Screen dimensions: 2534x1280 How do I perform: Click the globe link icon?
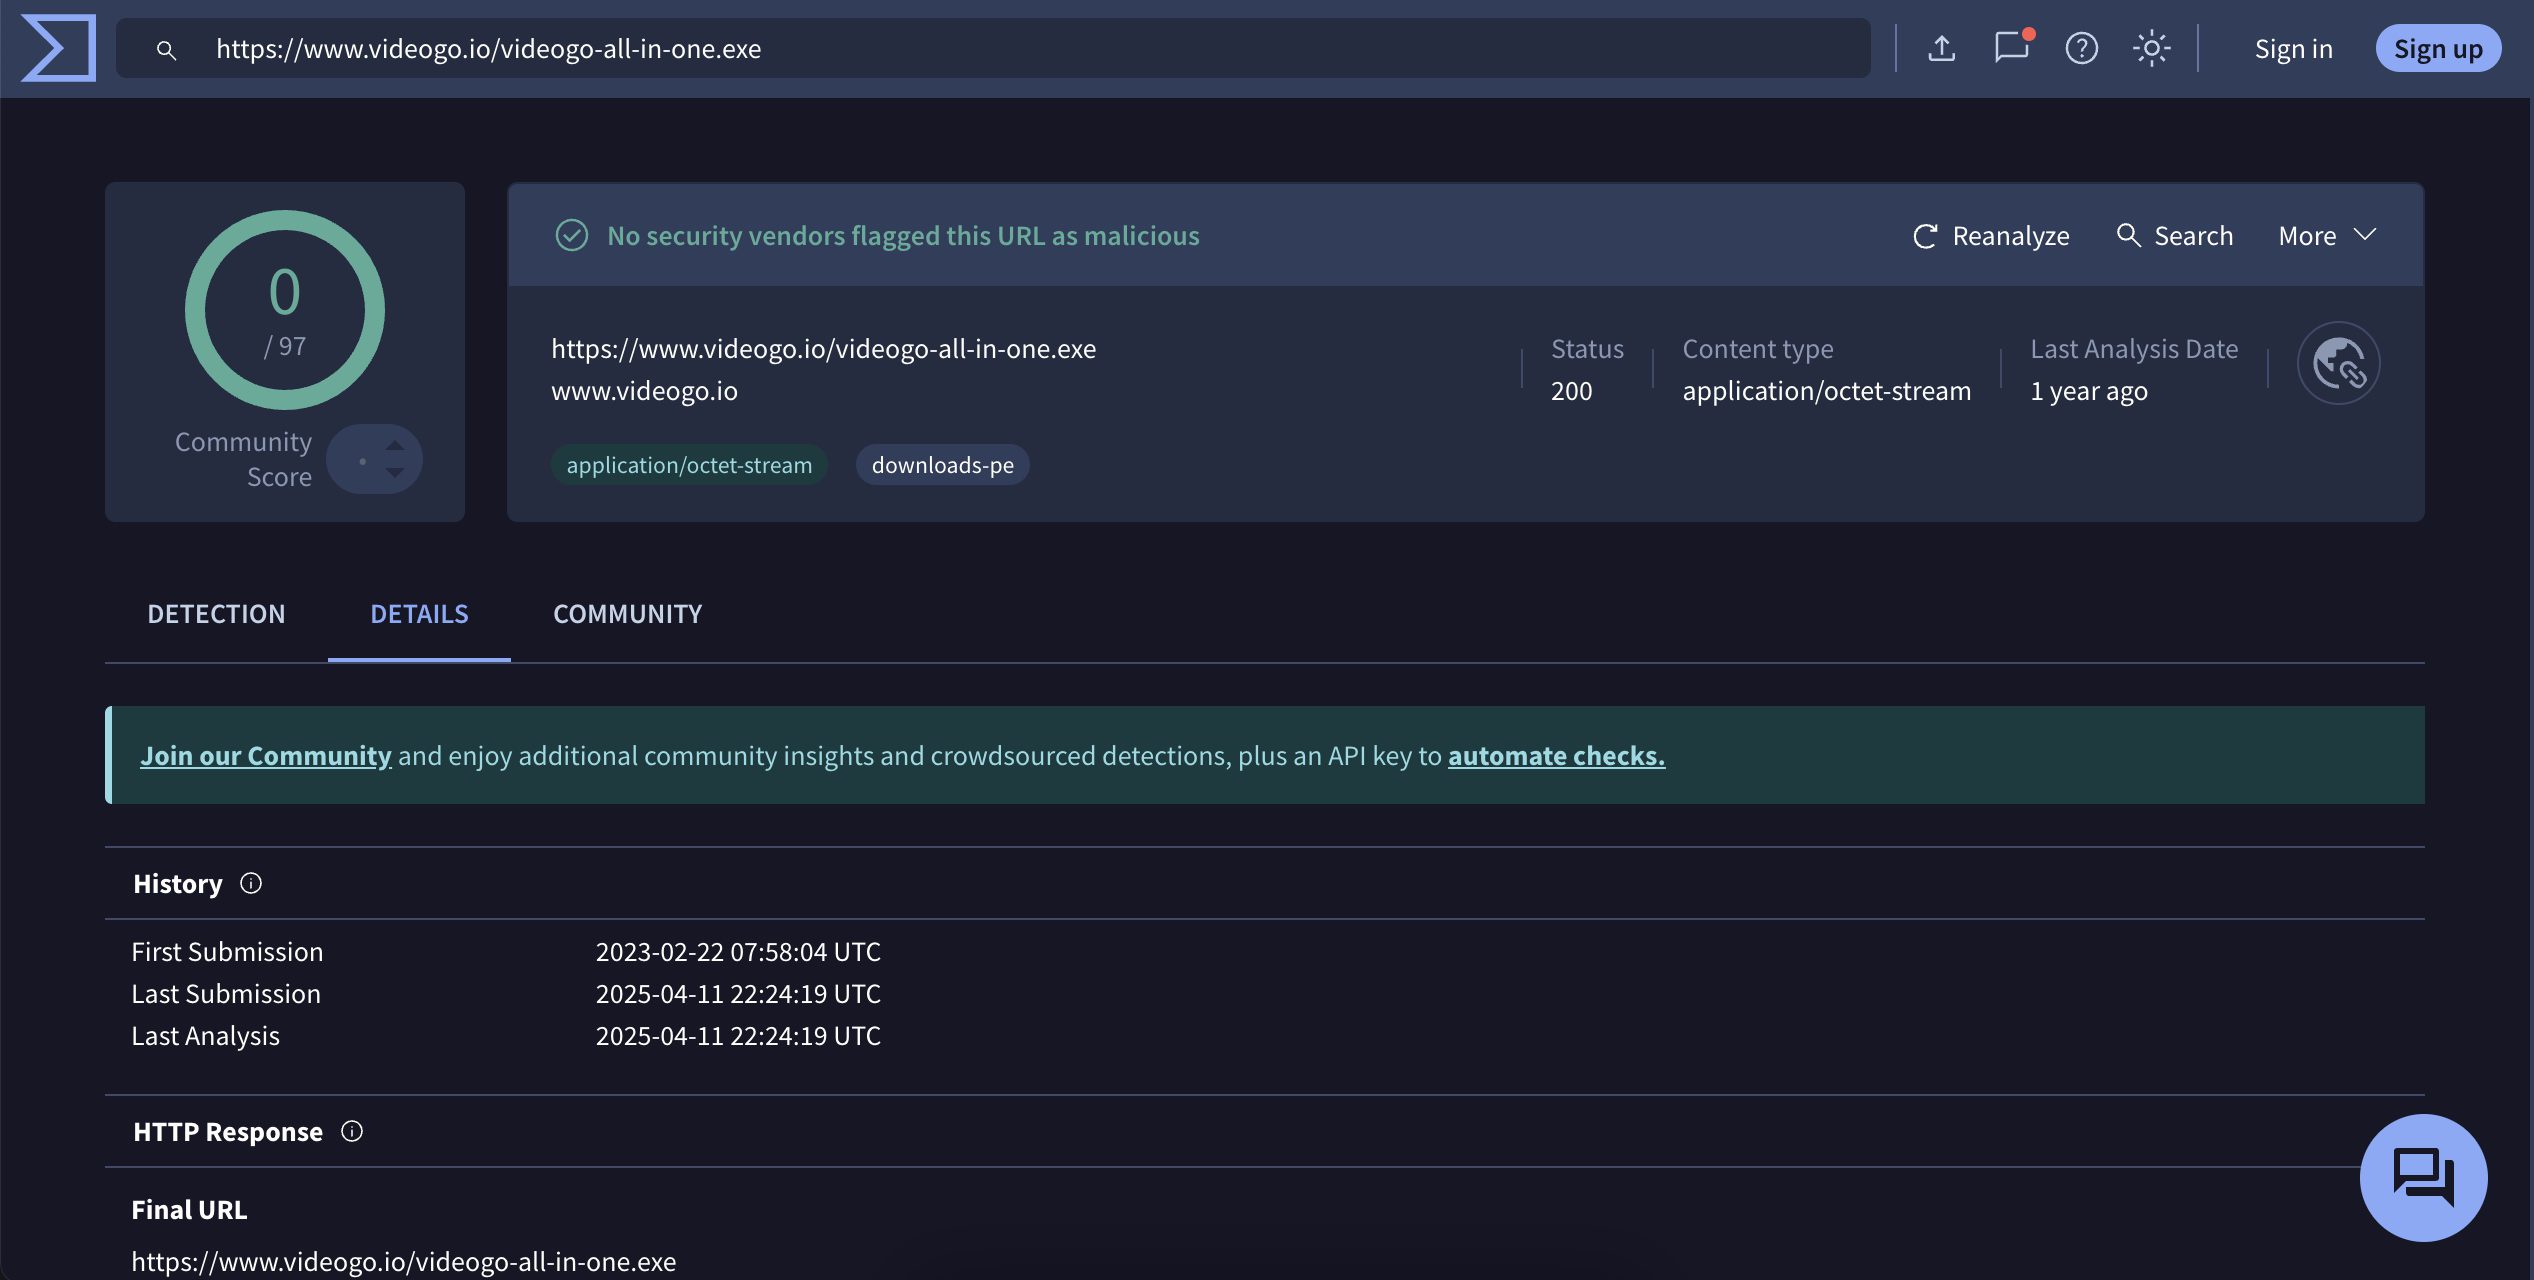click(2338, 363)
